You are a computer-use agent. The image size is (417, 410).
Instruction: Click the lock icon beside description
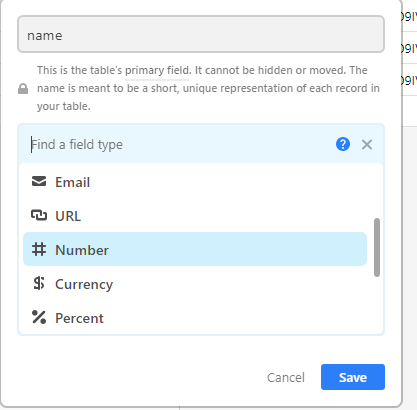coord(23,89)
